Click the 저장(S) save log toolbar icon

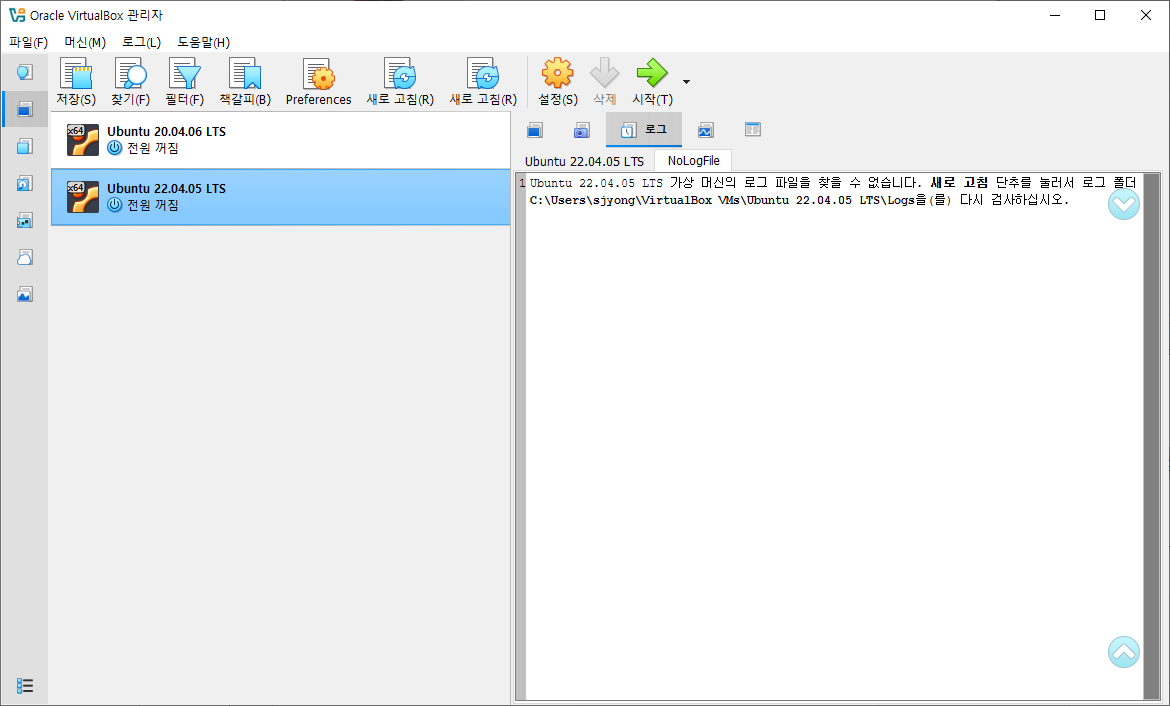pos(76,74)
